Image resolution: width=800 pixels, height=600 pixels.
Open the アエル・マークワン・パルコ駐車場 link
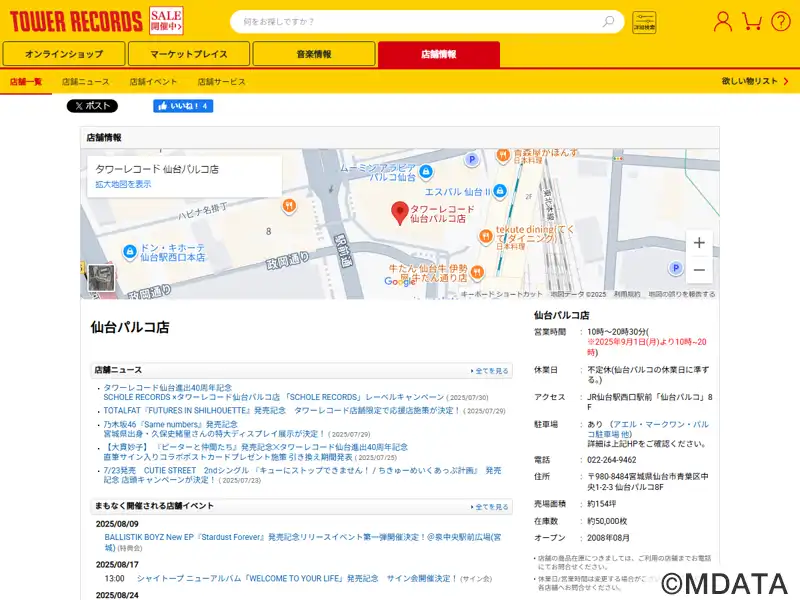tap(648, 429)
